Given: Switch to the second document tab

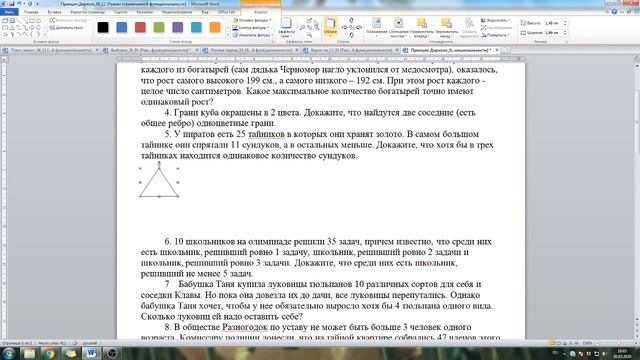Looking at the screenshot, I should click(x=149, y=50).
